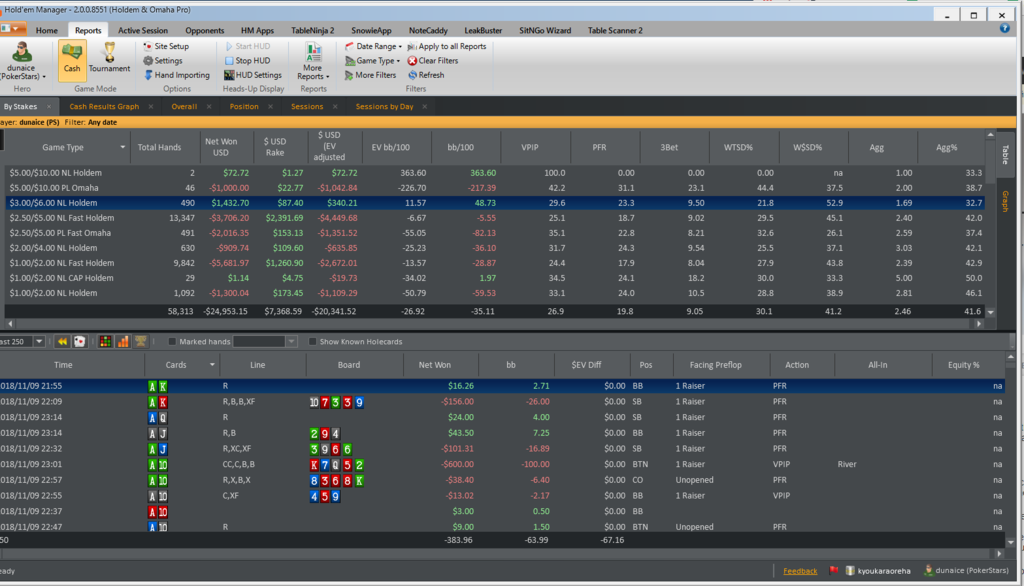Close the Sessions report tab

(x=335, y=106)
